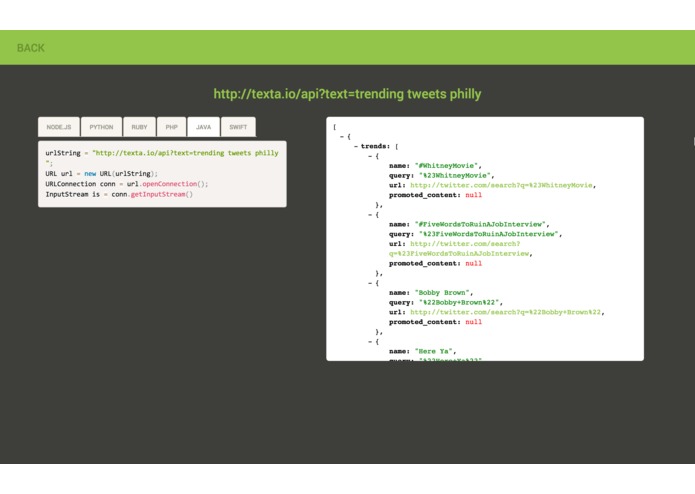
Task: Go back using the BACK button
Action: click(31, 48)
